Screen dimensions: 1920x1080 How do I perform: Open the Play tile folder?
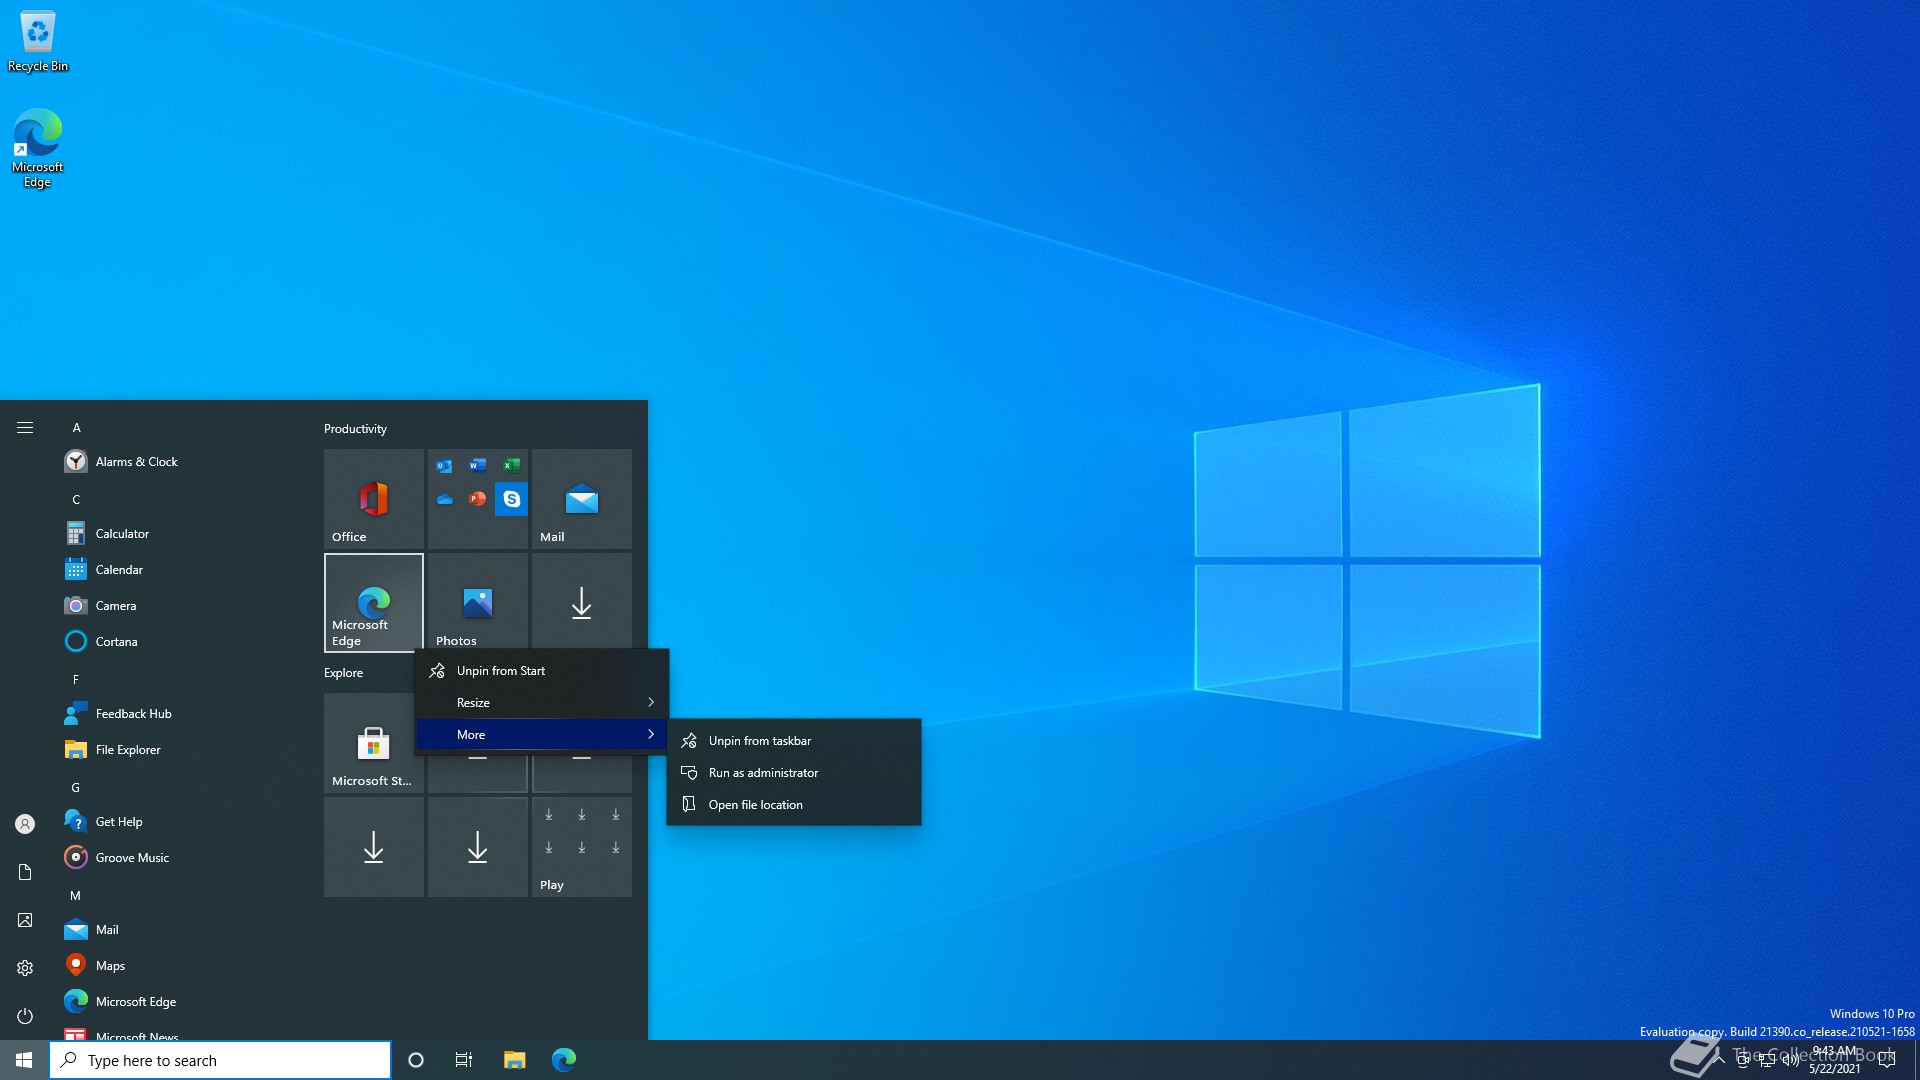[x=582, y=847]
